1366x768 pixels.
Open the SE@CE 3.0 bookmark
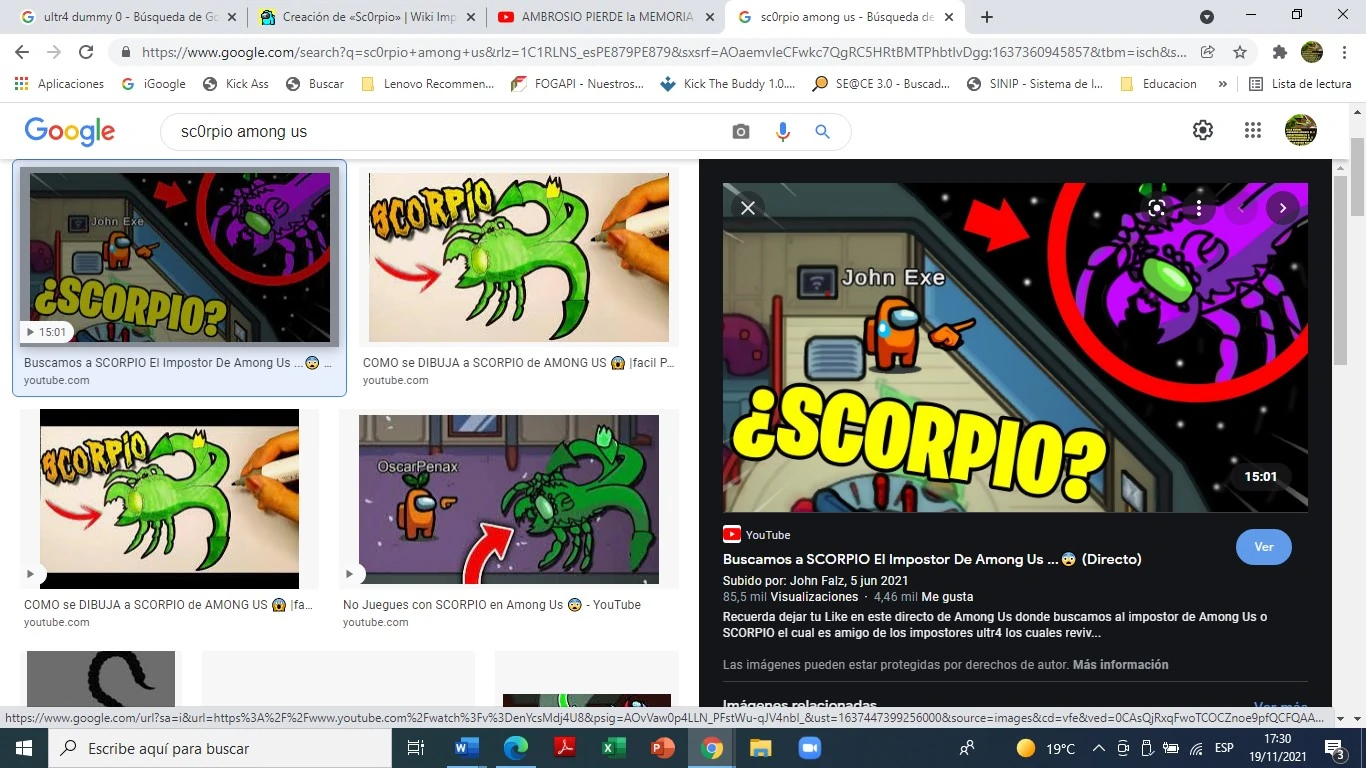click(881, 84)
